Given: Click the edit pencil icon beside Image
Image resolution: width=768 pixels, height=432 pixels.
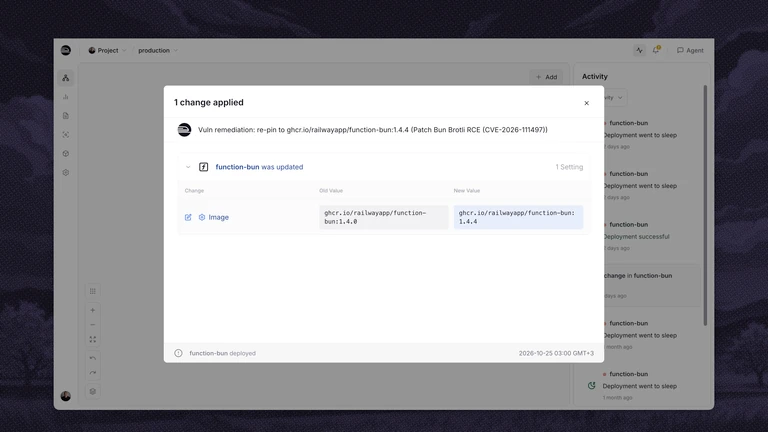Looking at the screenshot, I should pyautogui.click(x=188, y=217).
